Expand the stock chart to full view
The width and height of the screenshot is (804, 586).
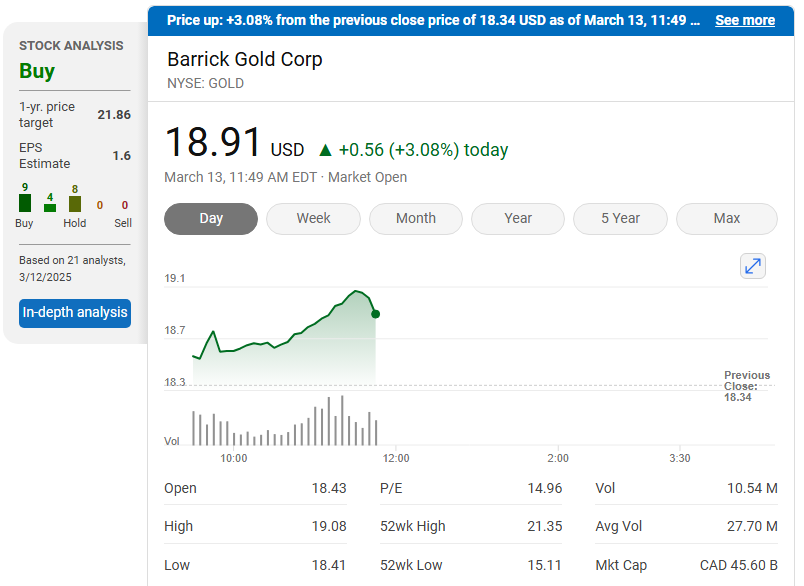pos(752,266)
